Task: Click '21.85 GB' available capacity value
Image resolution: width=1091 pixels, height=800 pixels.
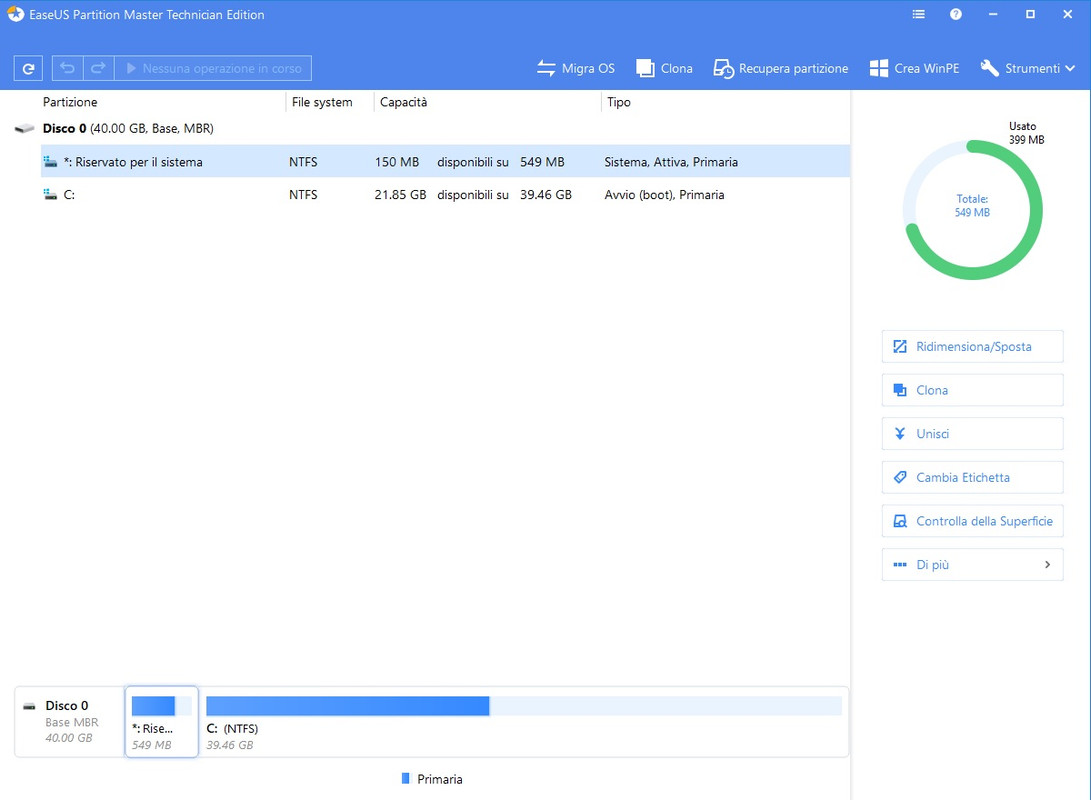Action: coord(400,195)
